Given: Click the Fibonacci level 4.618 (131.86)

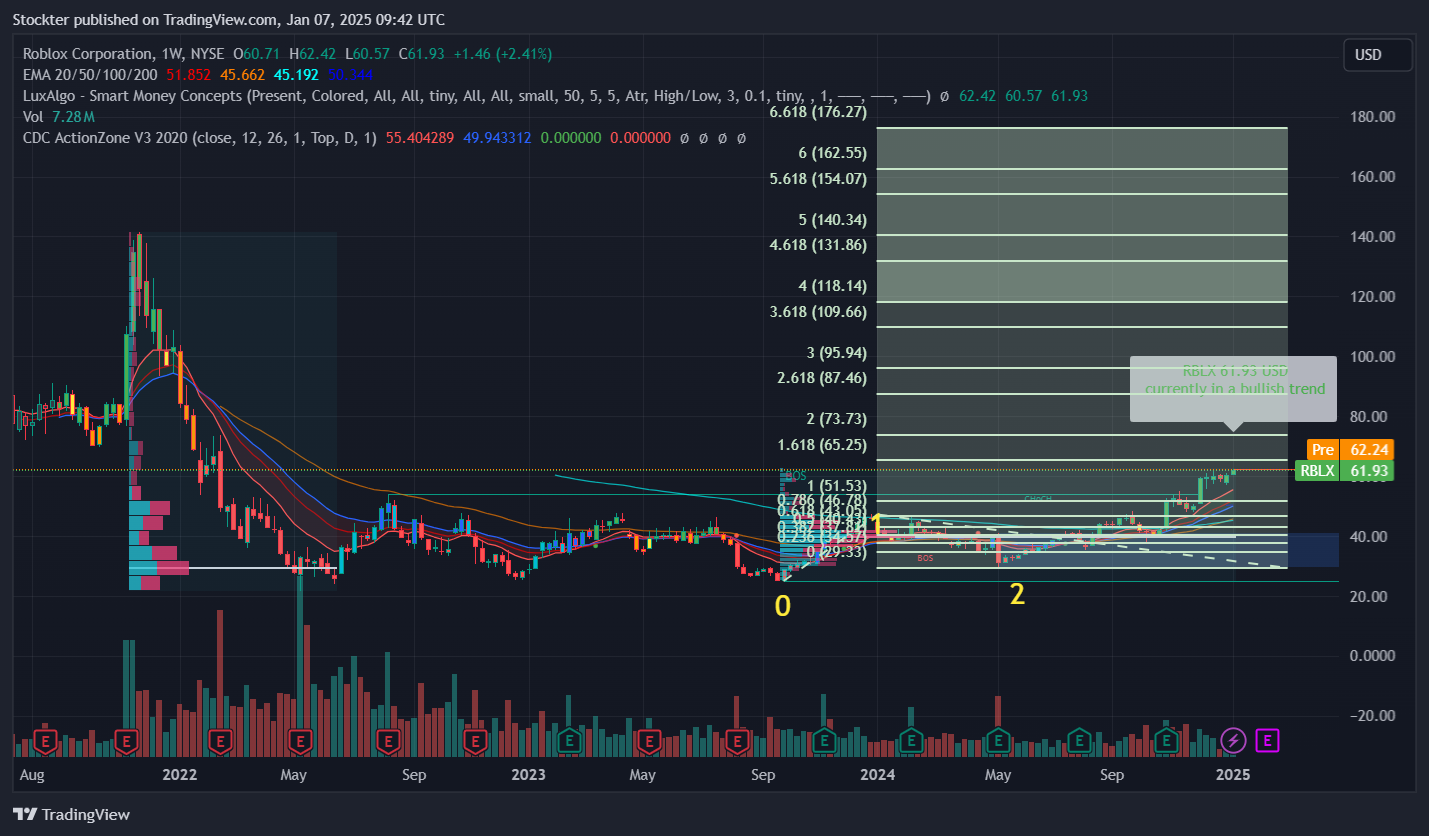Looking at the screenshot, I should pos(818,244).
